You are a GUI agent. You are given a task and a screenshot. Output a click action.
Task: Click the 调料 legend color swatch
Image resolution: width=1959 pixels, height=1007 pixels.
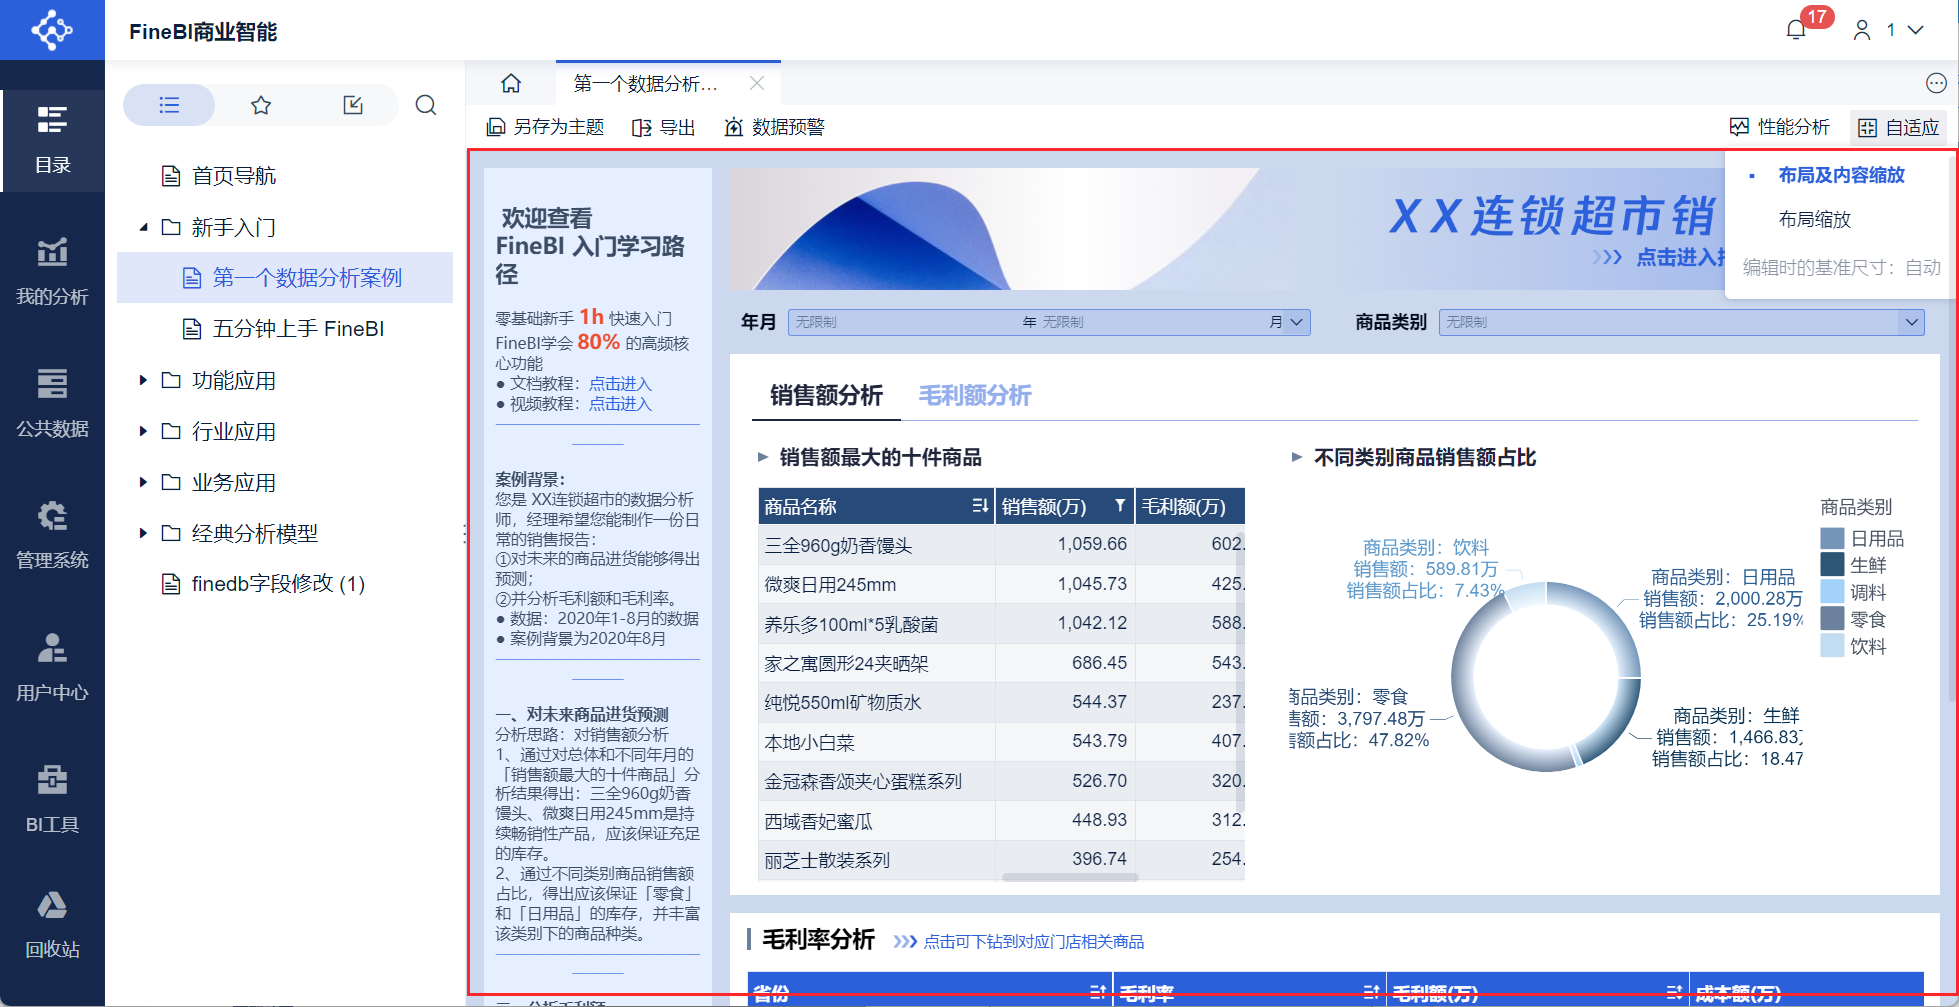tap(1832, 592)
